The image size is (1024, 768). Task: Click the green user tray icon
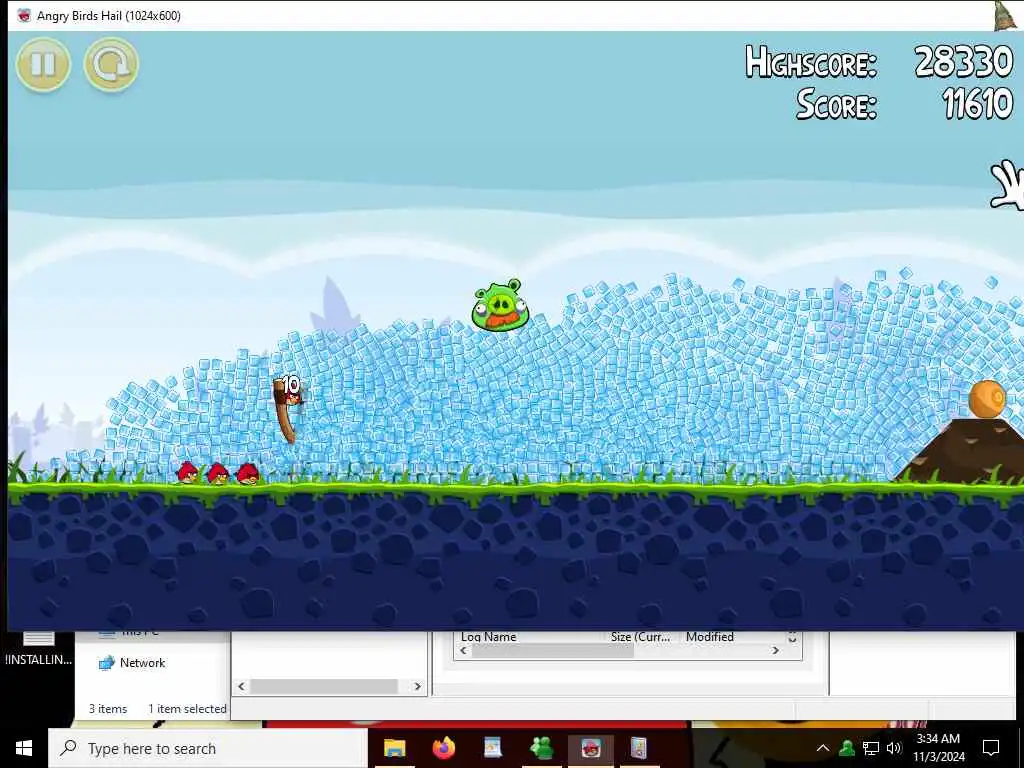pyautogui.click(x=847, y=748)
